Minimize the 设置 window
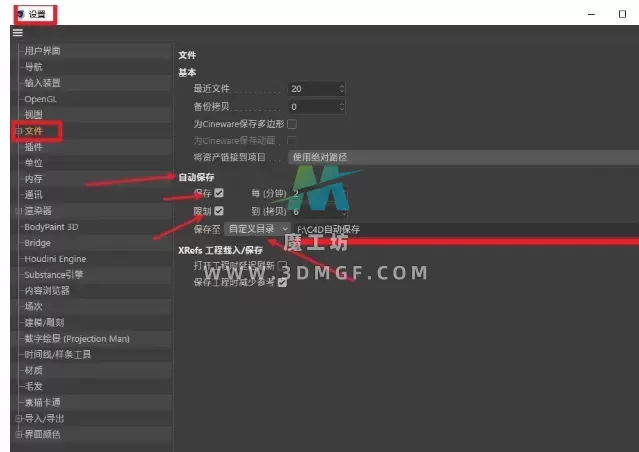The width and height of the screenshot is (639, 452). coord(591,14)
